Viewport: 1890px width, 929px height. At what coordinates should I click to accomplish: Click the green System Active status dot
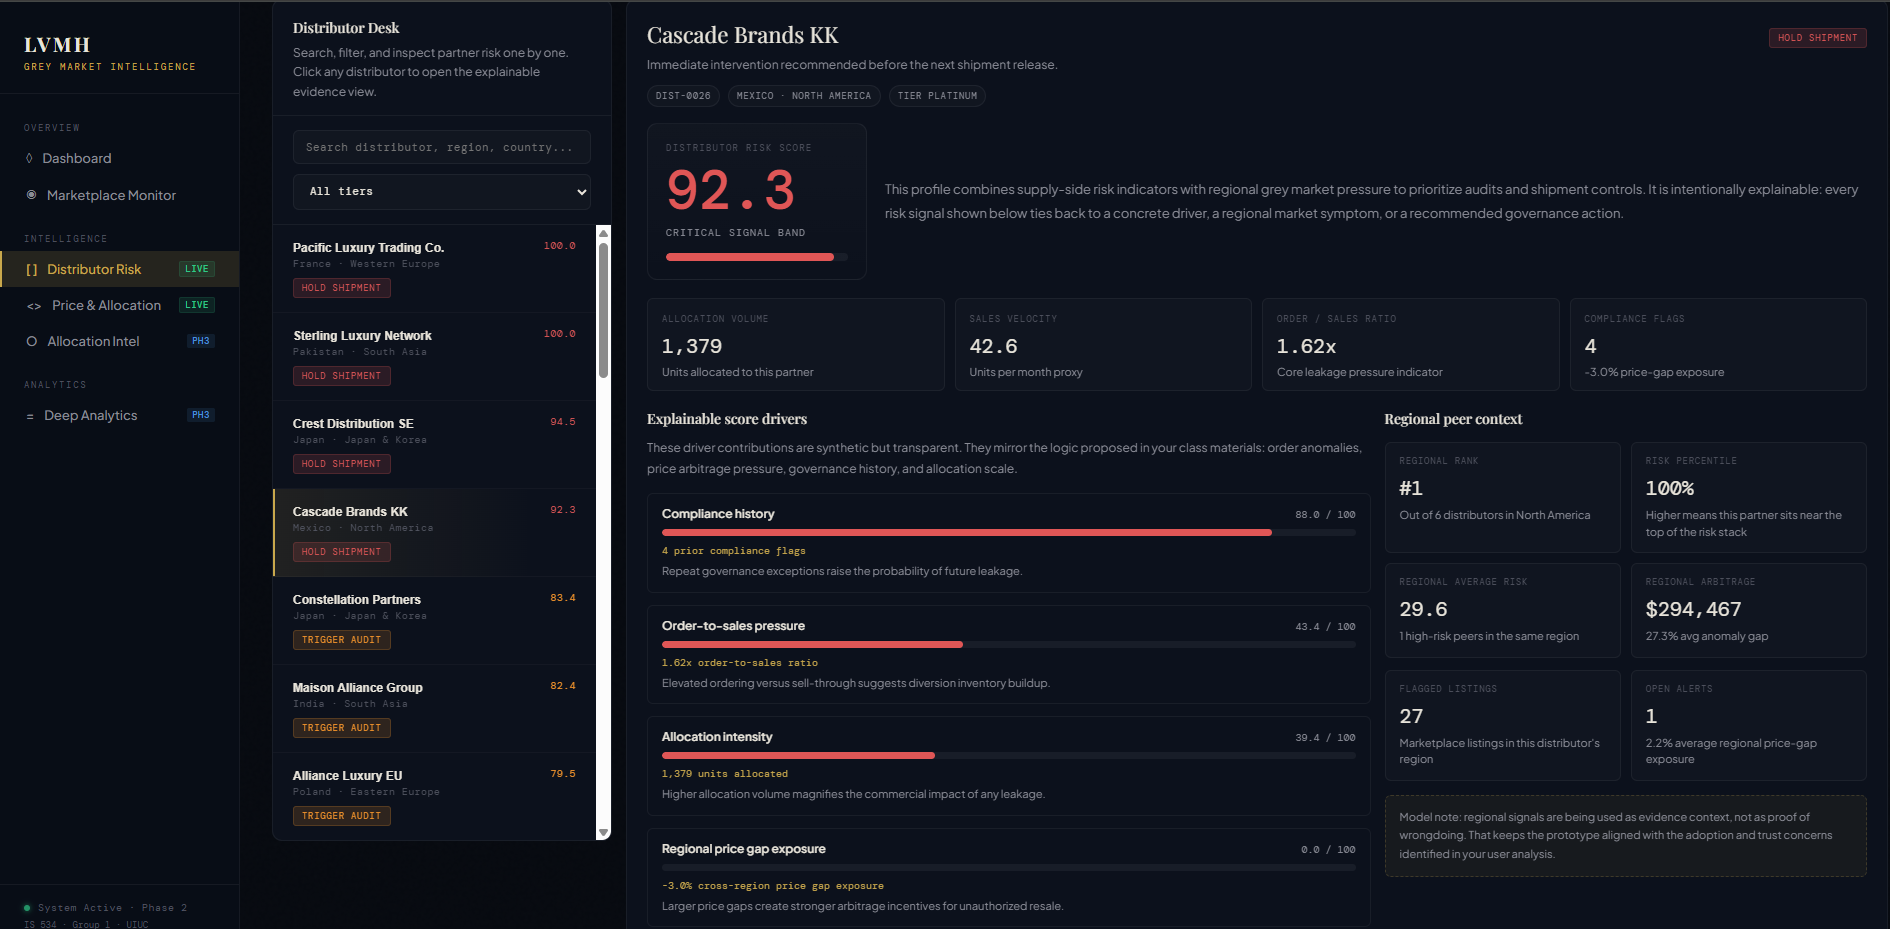[27, 908]
